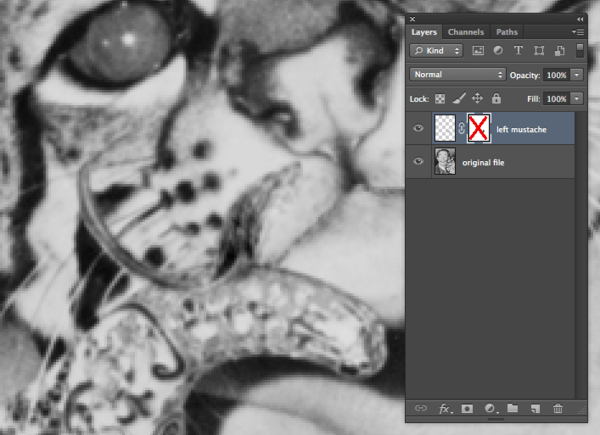Hide the left mustache layer

click(x=418, y=128)
